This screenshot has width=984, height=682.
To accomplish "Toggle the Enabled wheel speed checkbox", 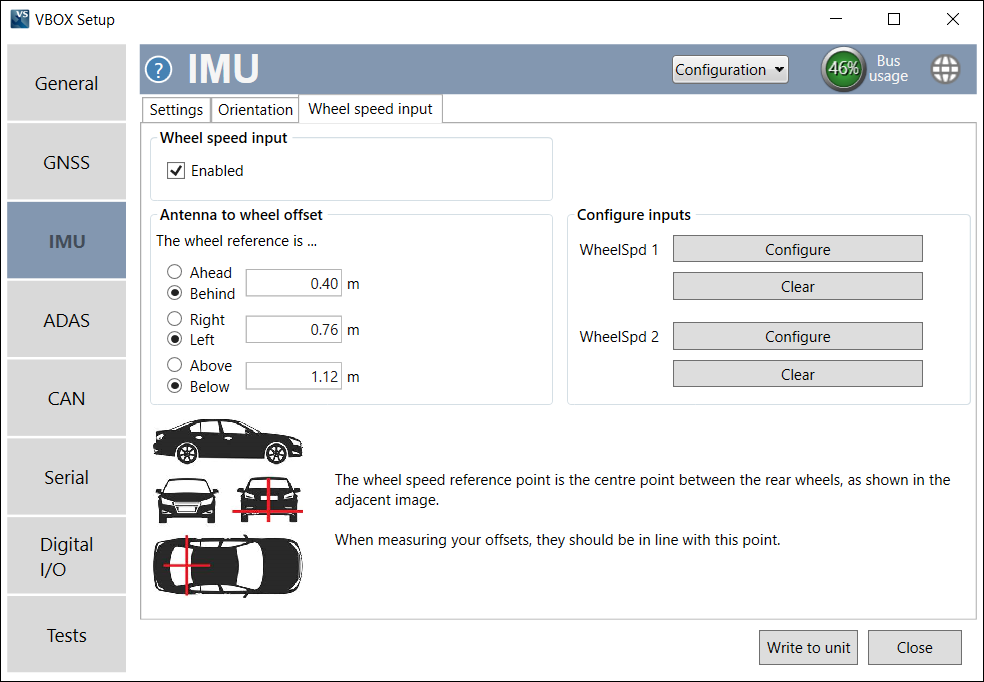I will [176, 171].
